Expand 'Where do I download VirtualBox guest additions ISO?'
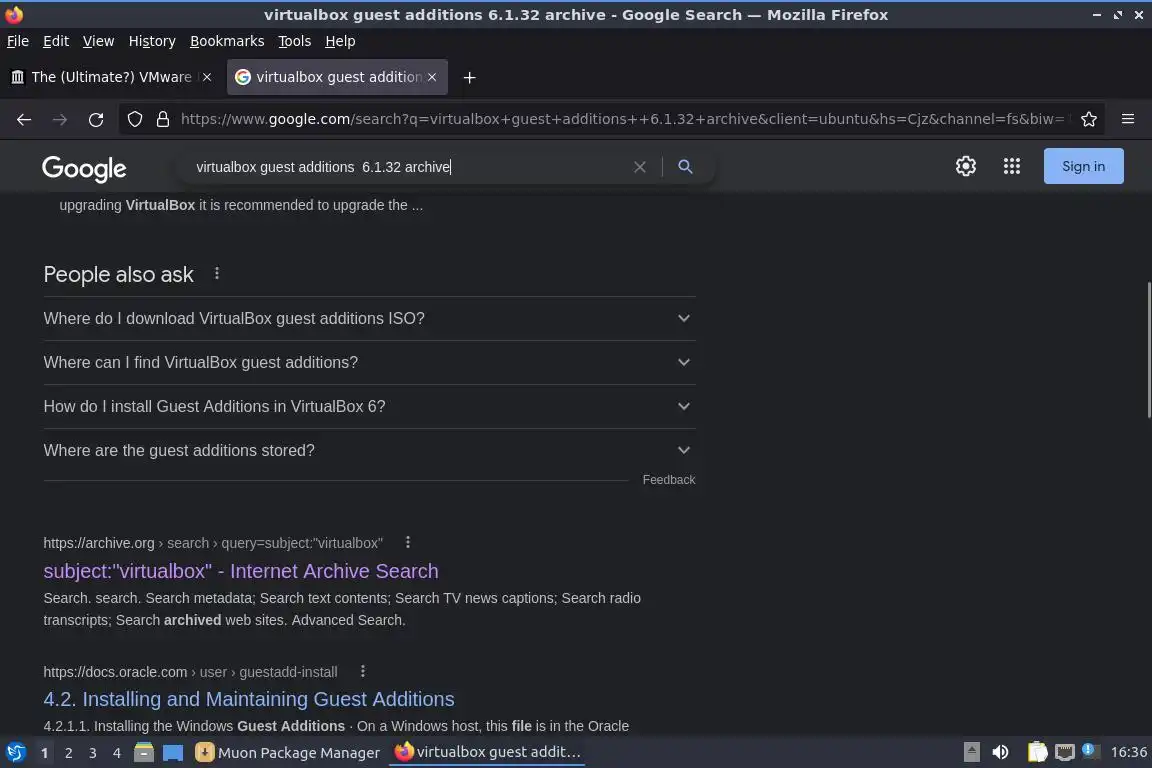 coord(369,318)
